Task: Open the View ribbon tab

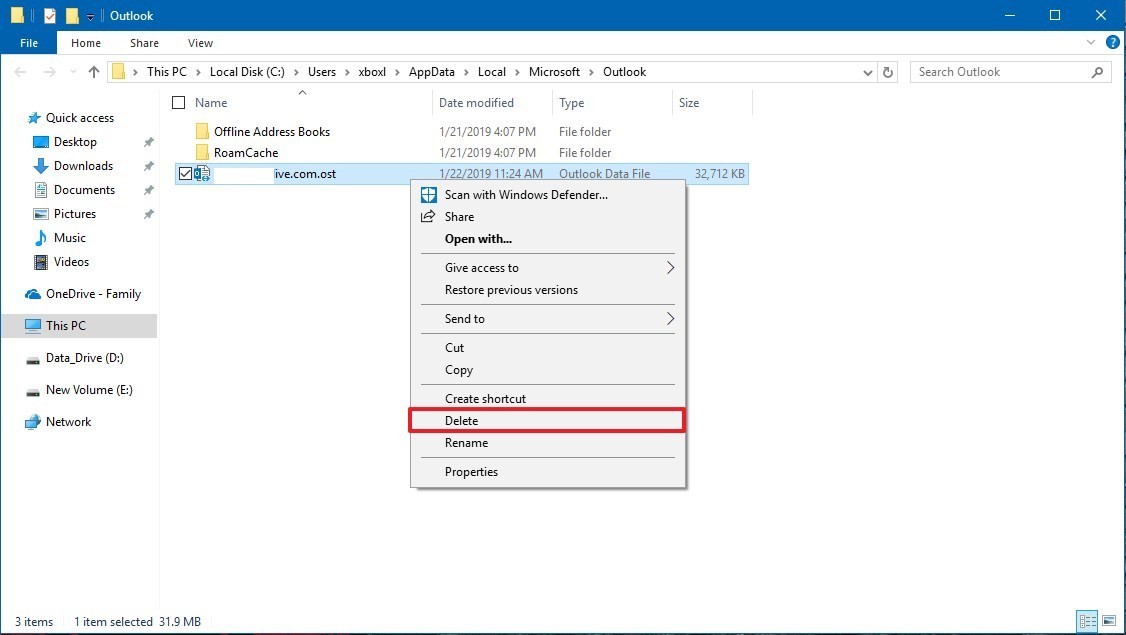Action: (x=200, y=43)
